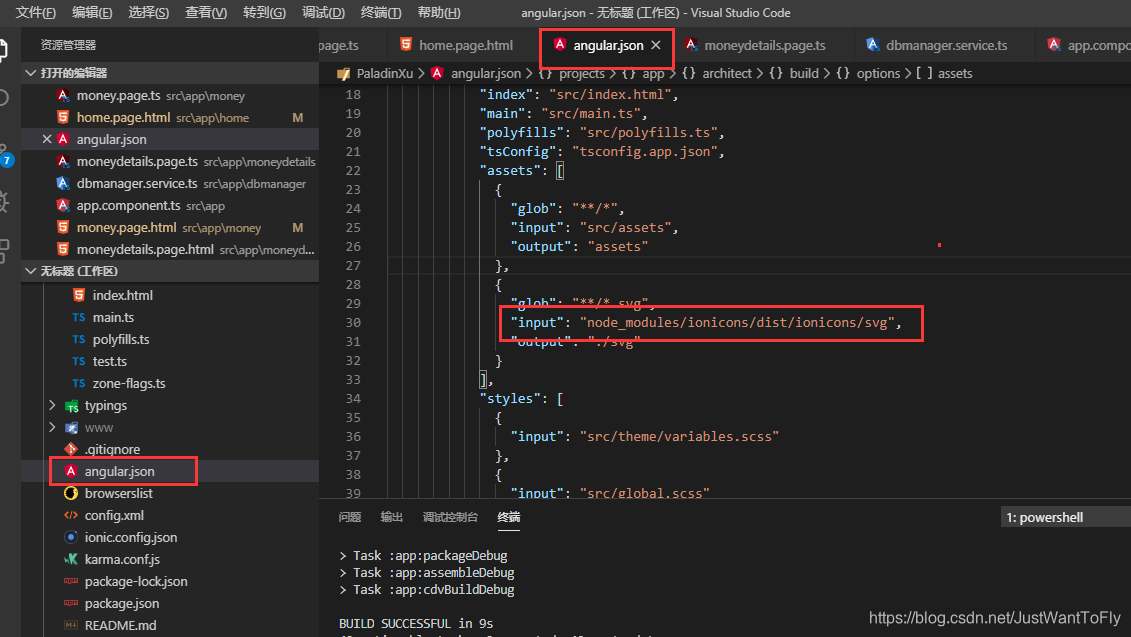Click line number 22 in the gutter
1131x637 pixels.
(353, 171)
